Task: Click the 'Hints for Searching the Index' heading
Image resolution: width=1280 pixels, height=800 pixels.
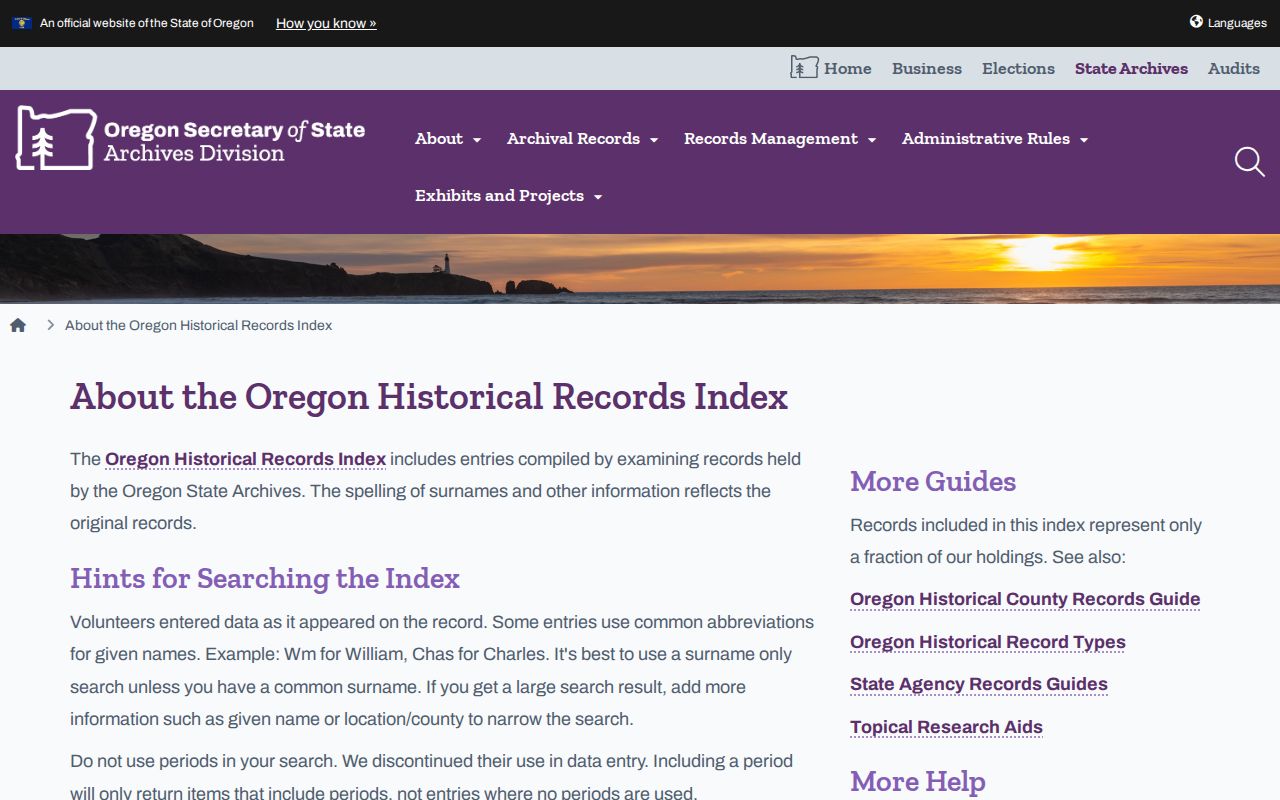Action: [x=265, y=578]
